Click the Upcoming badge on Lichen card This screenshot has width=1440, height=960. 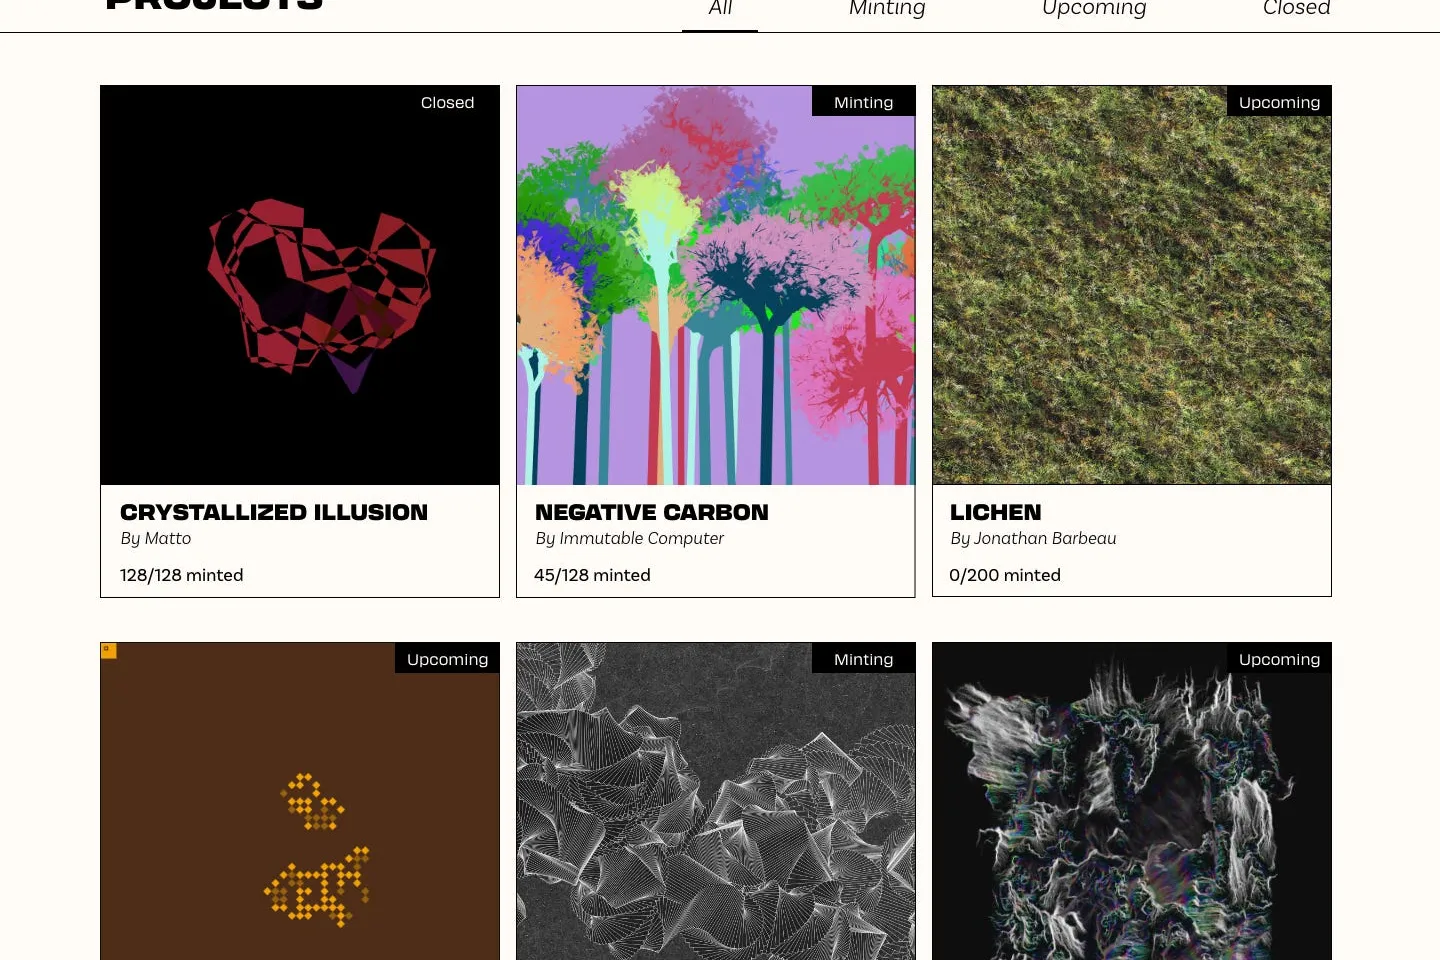[1279, 102]
